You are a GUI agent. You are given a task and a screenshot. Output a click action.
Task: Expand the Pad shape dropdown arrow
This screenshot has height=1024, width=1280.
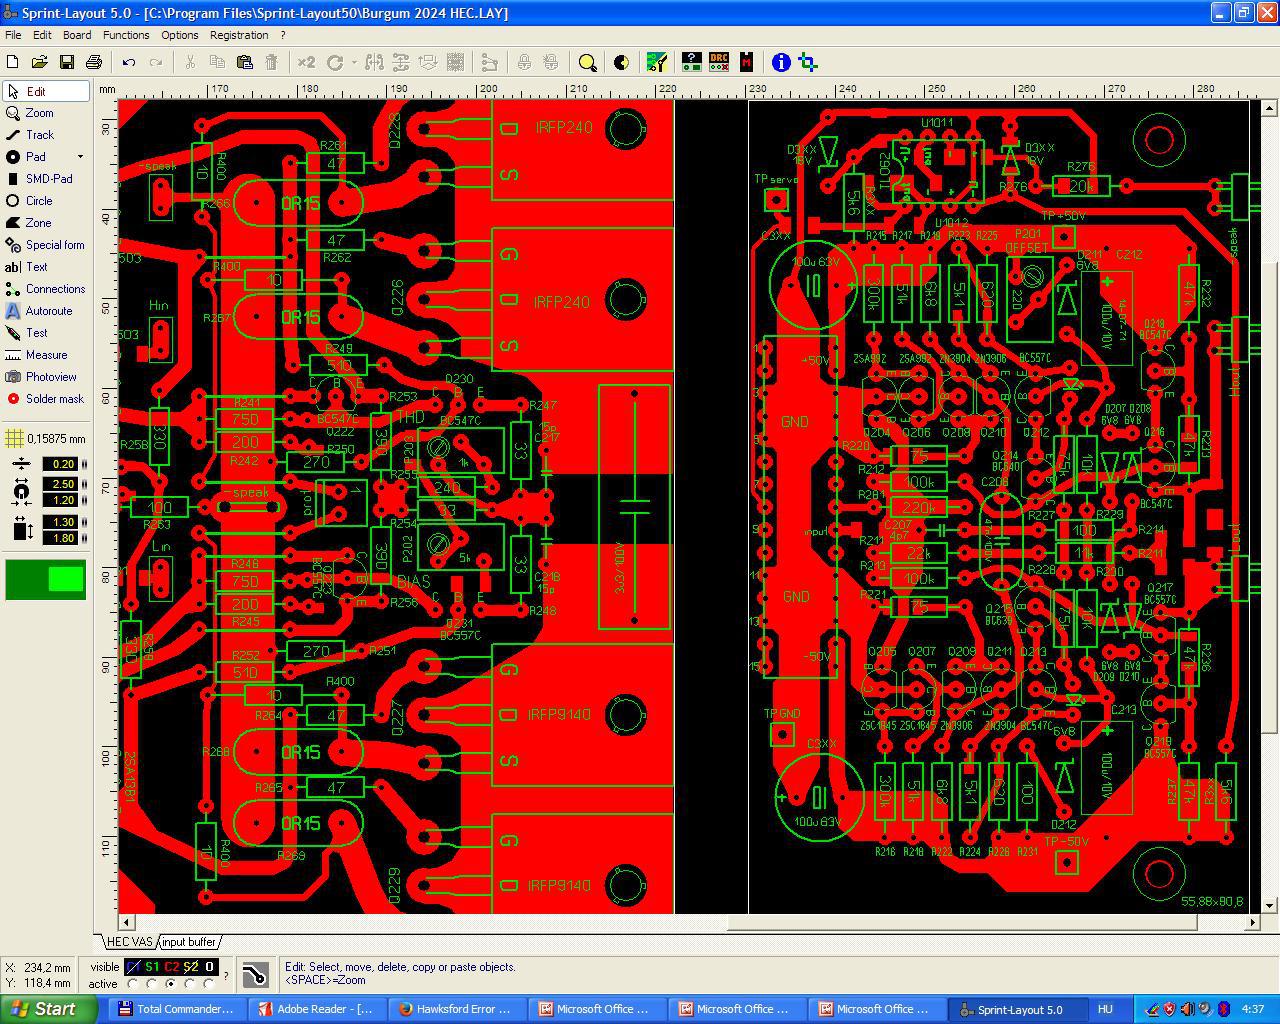[80, 157]
